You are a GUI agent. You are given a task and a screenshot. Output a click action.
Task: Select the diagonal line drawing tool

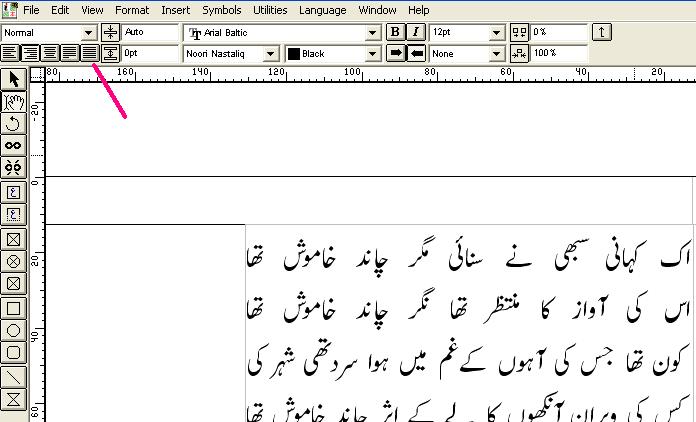click(14, 377)
